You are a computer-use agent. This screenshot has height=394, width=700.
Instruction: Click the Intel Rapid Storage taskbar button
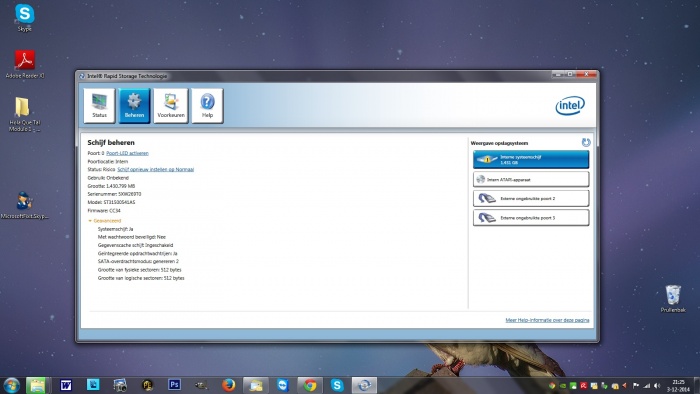point(364,385)
